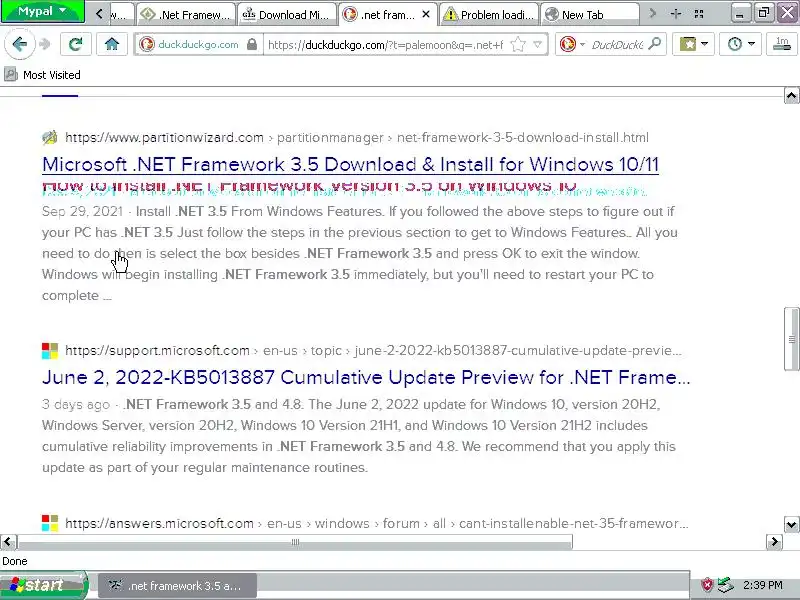The image size is (800, 600).
Task: Click the padlock security icon
Action: (x=252, y=44)
